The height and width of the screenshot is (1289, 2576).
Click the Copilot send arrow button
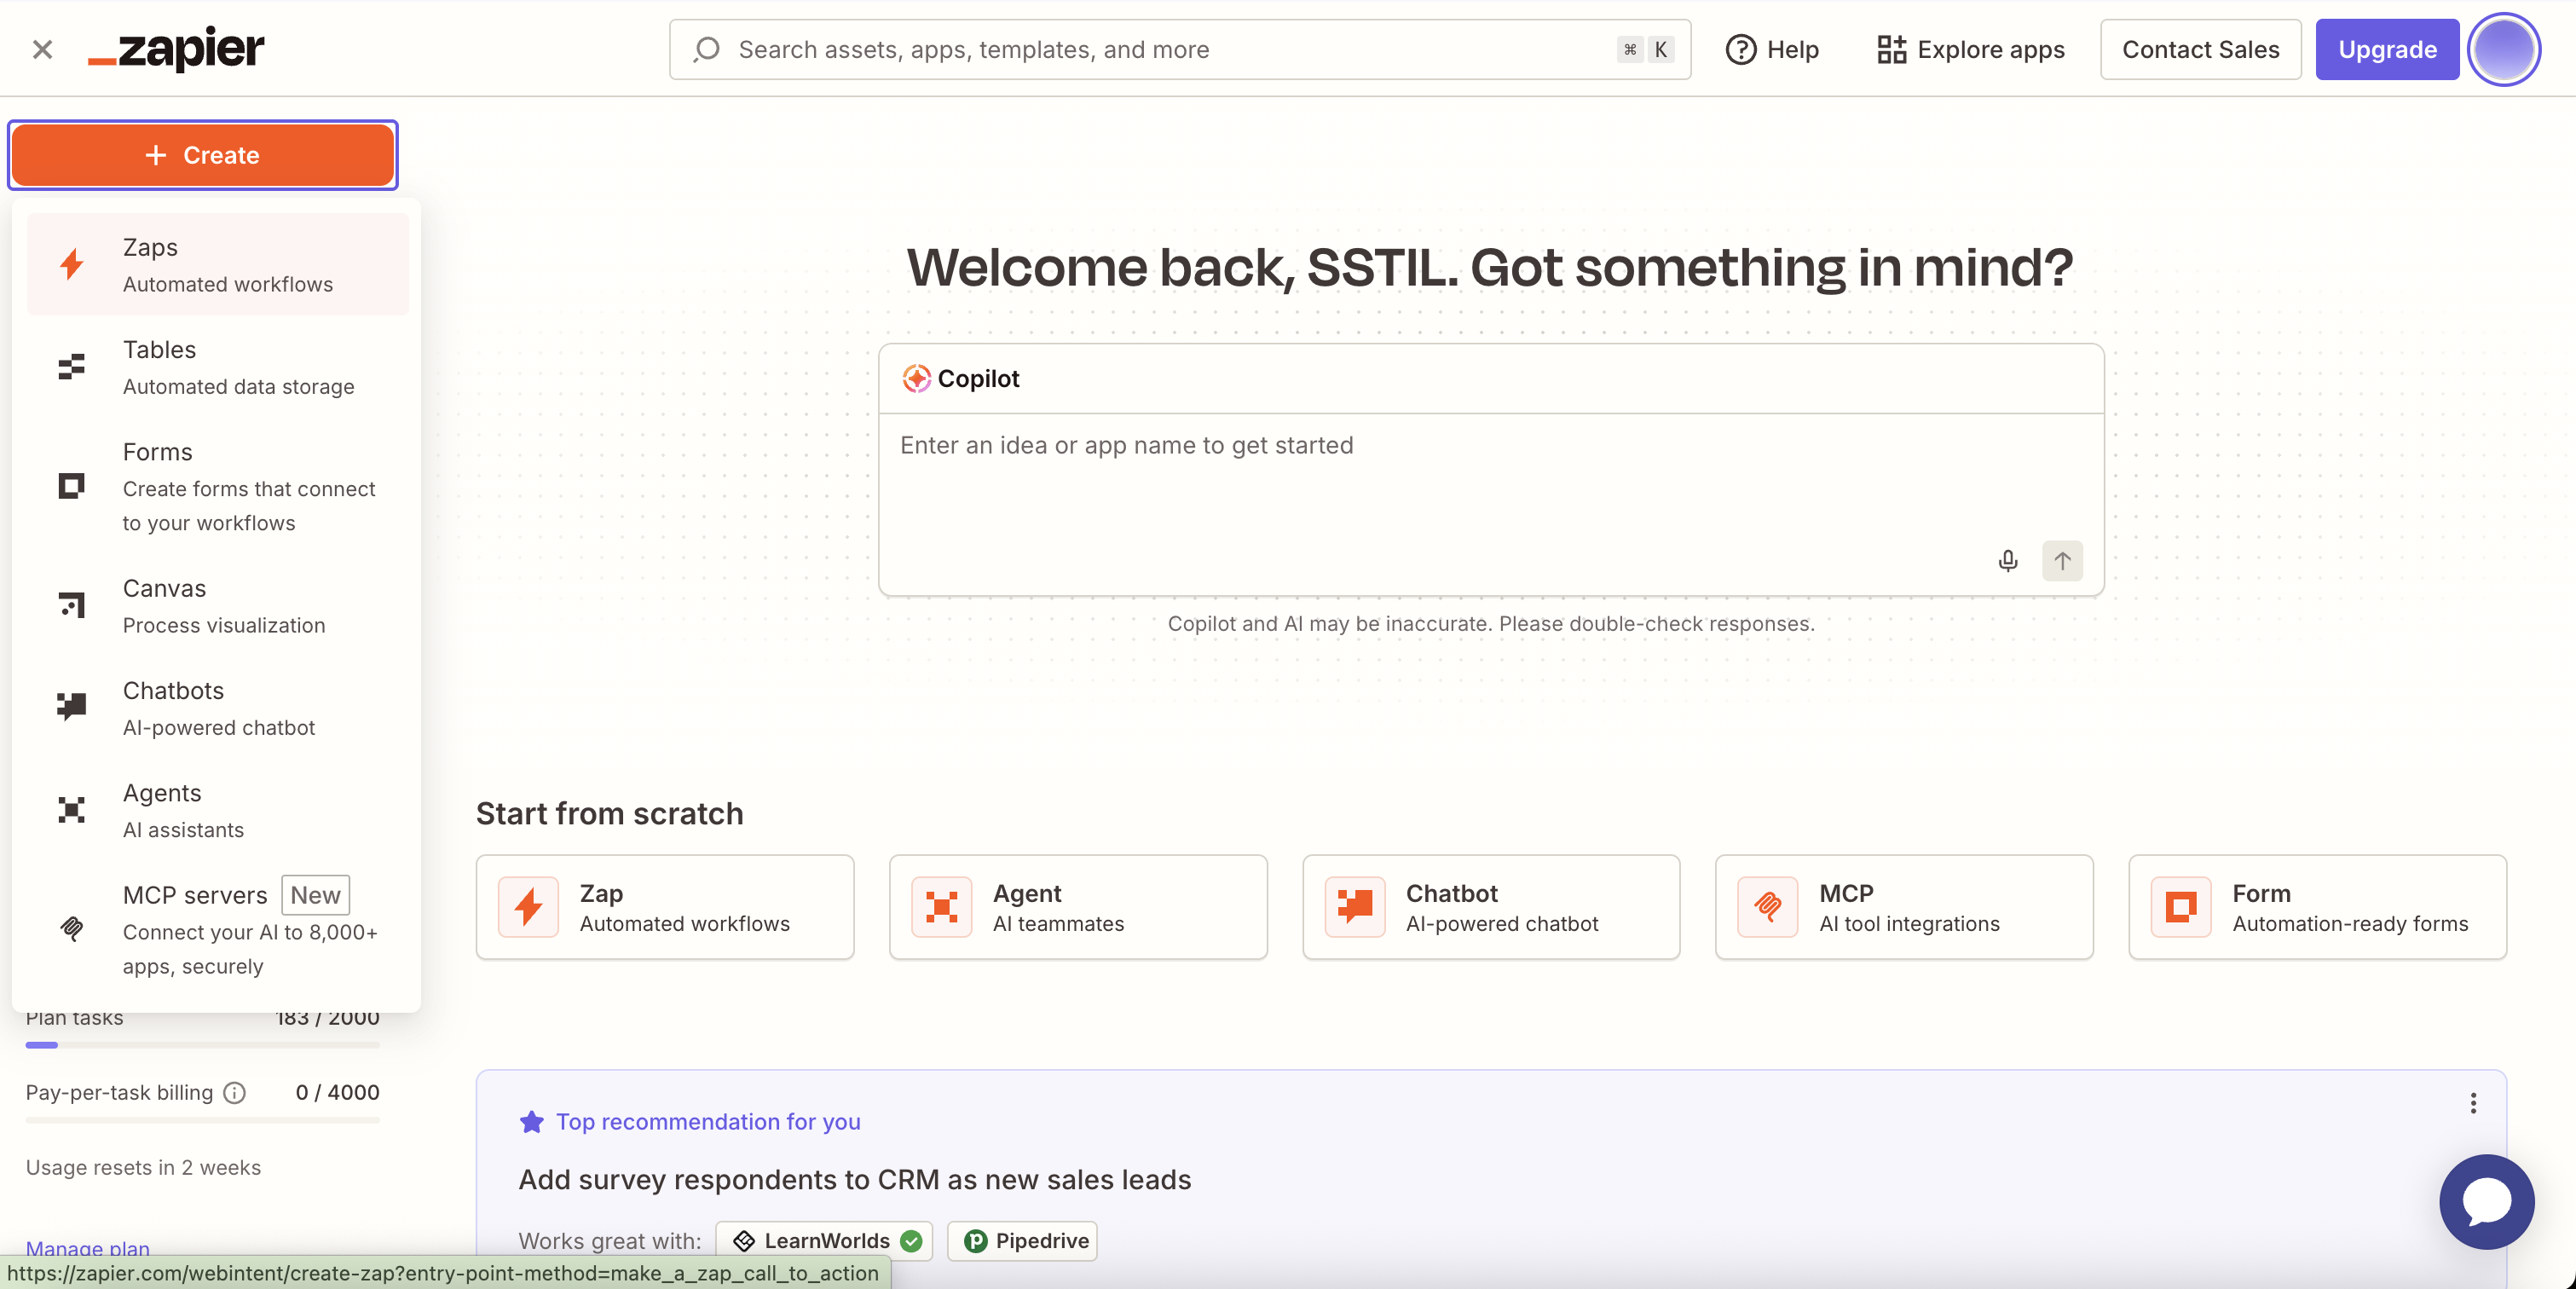(x=2062, y=560)
